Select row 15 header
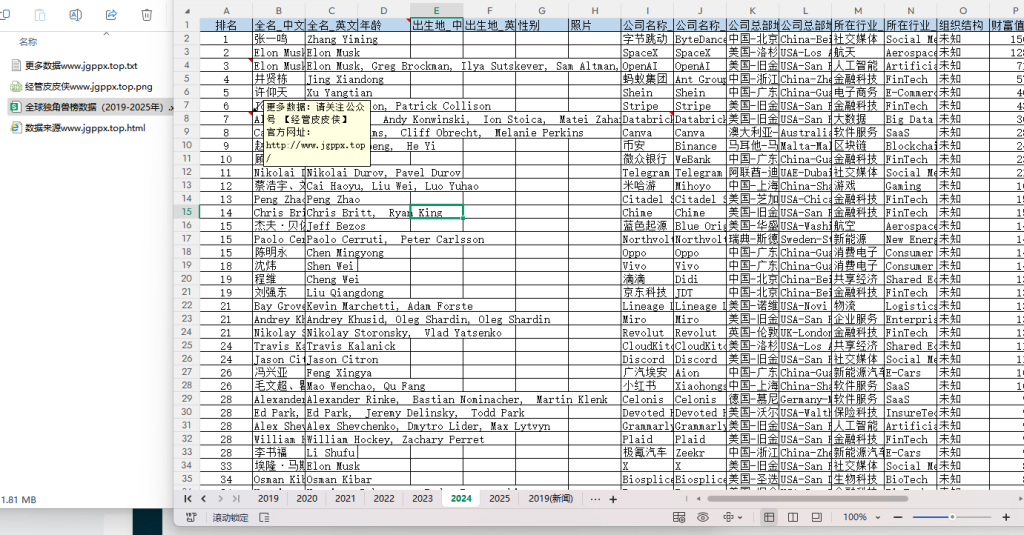The height and width of the screenshot is (535, 1024). [187, 212]
